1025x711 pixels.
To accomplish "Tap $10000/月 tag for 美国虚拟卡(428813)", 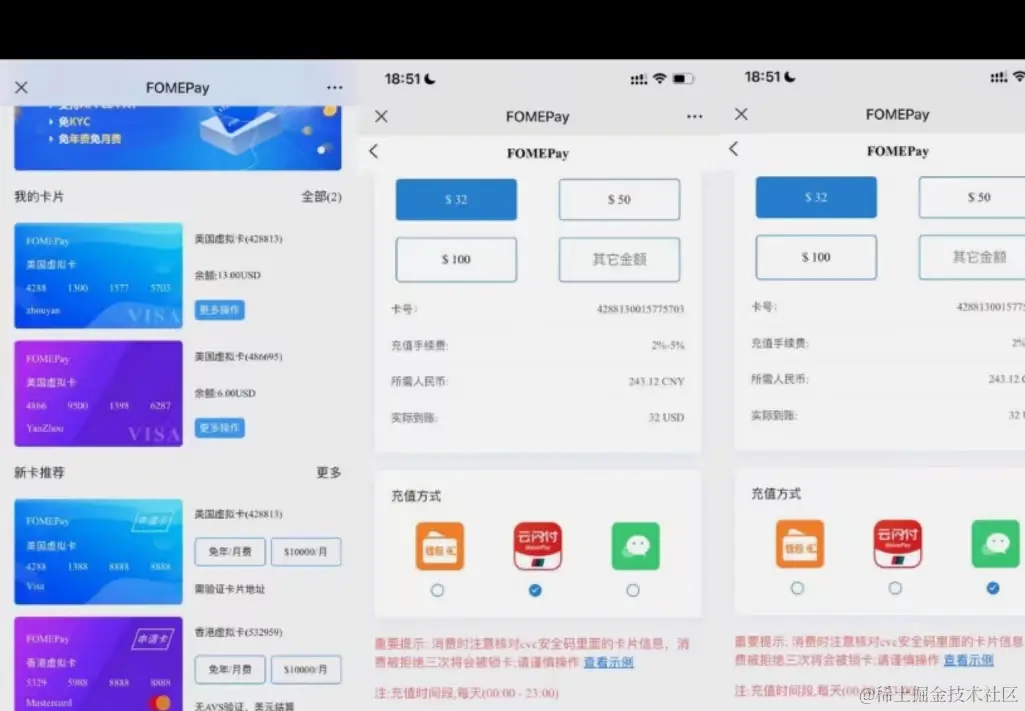I will pos(306,552).
